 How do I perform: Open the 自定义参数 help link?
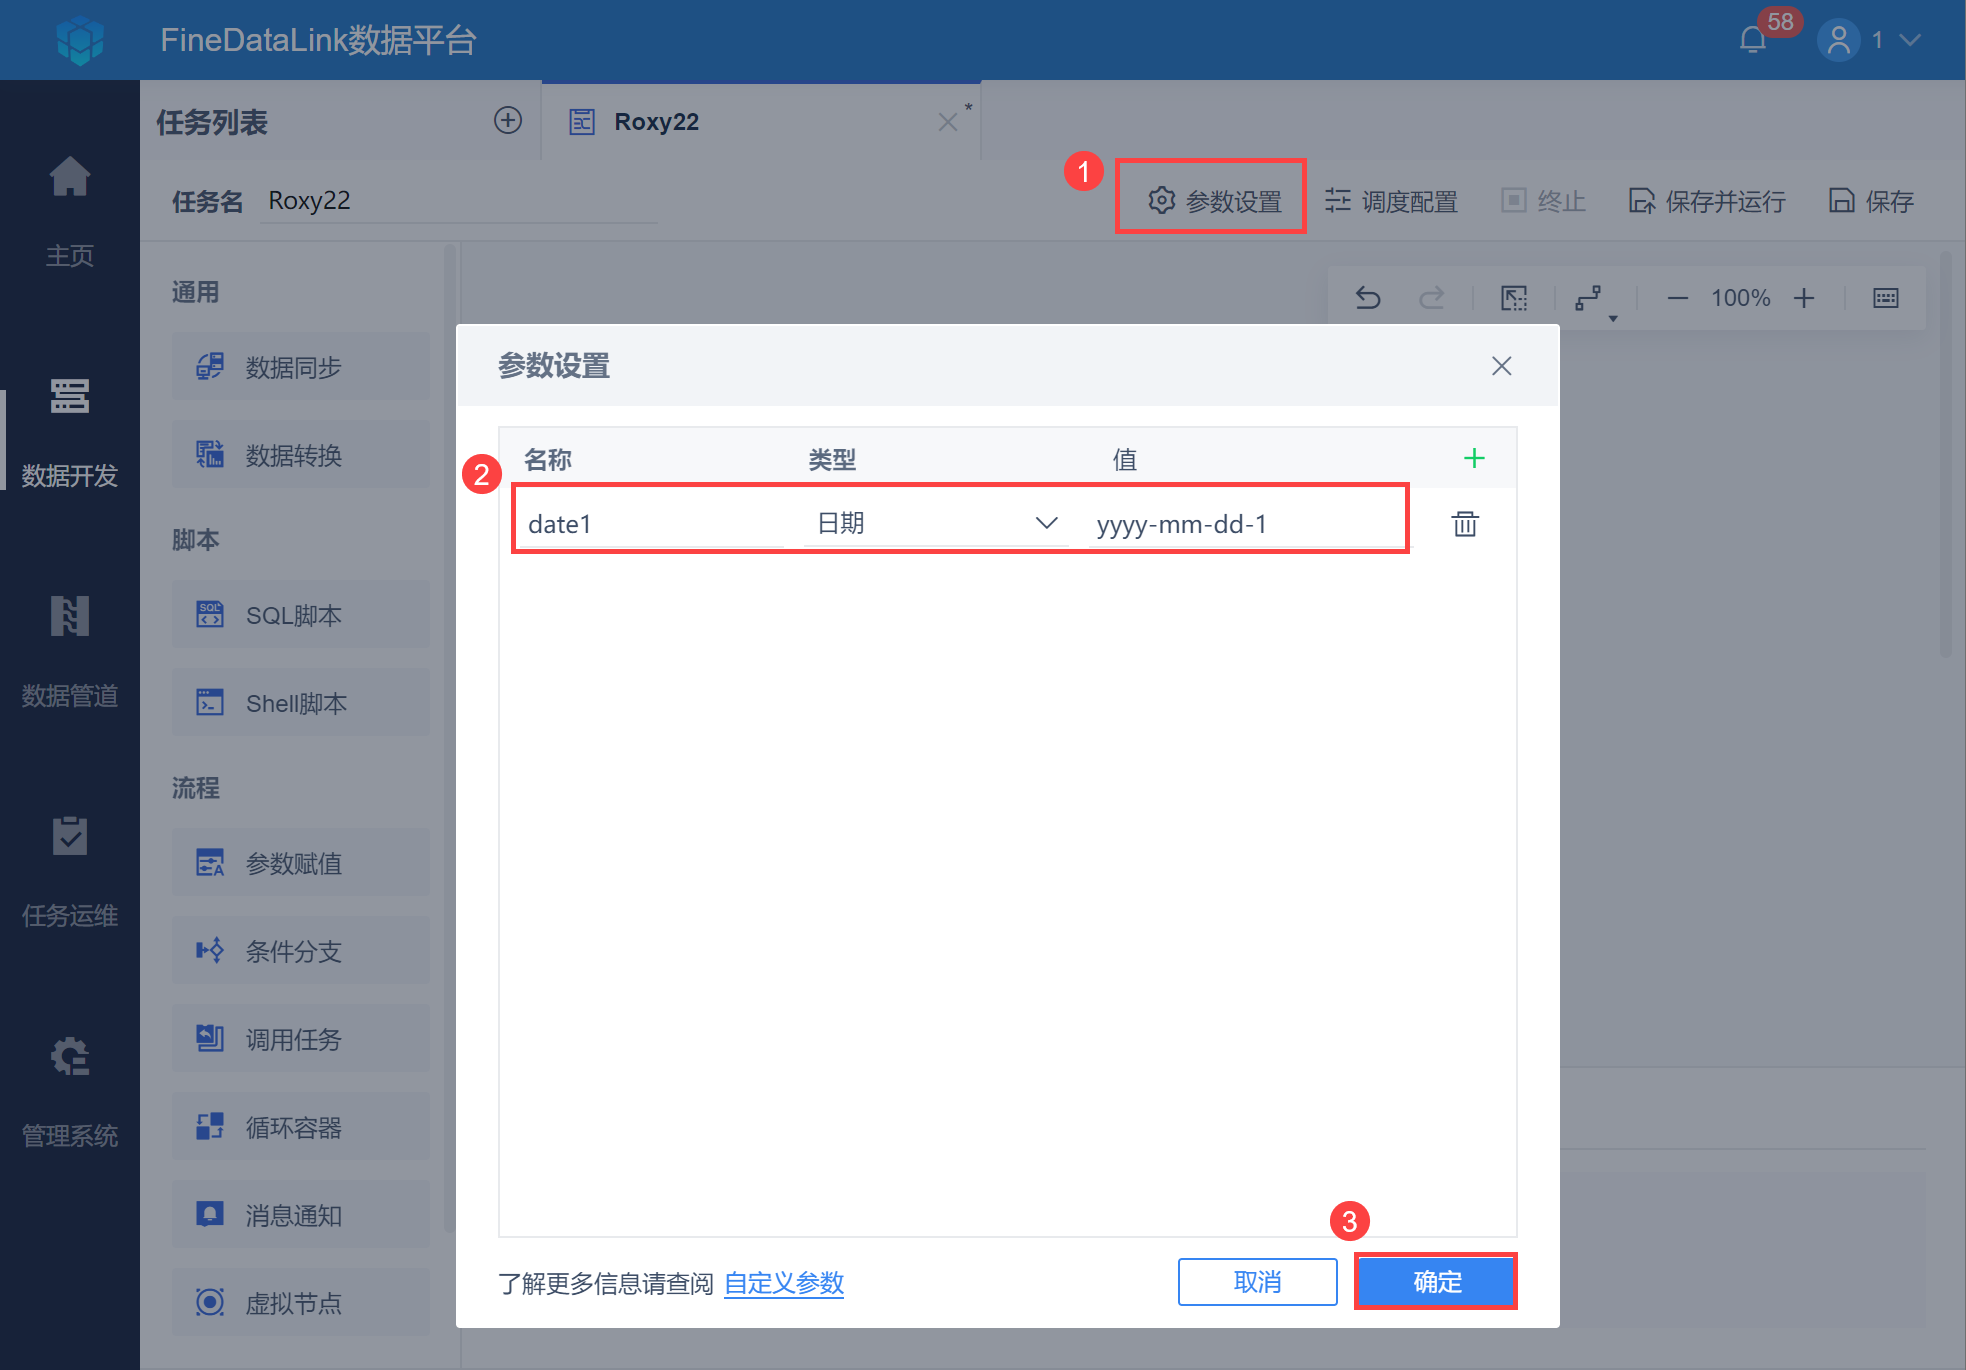[x=784, y=1283]
